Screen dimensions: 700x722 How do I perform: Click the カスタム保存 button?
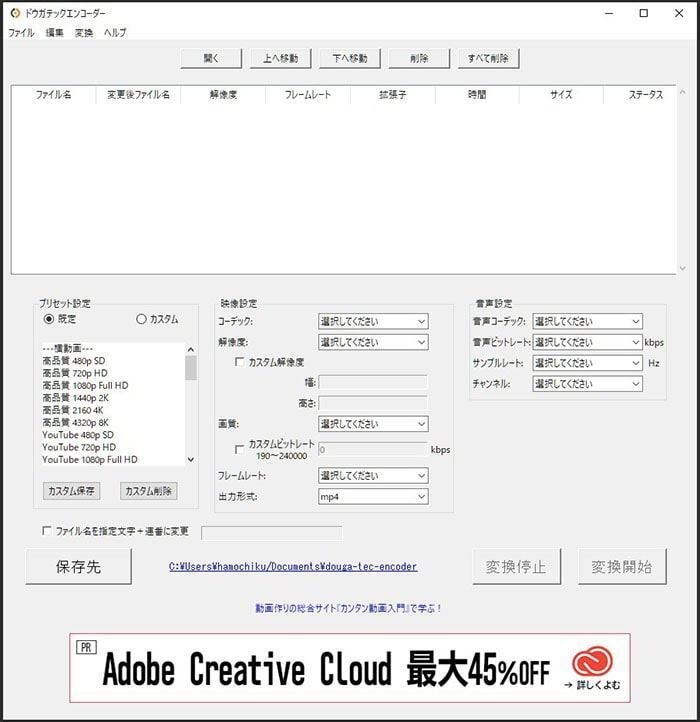pos(71,491)
